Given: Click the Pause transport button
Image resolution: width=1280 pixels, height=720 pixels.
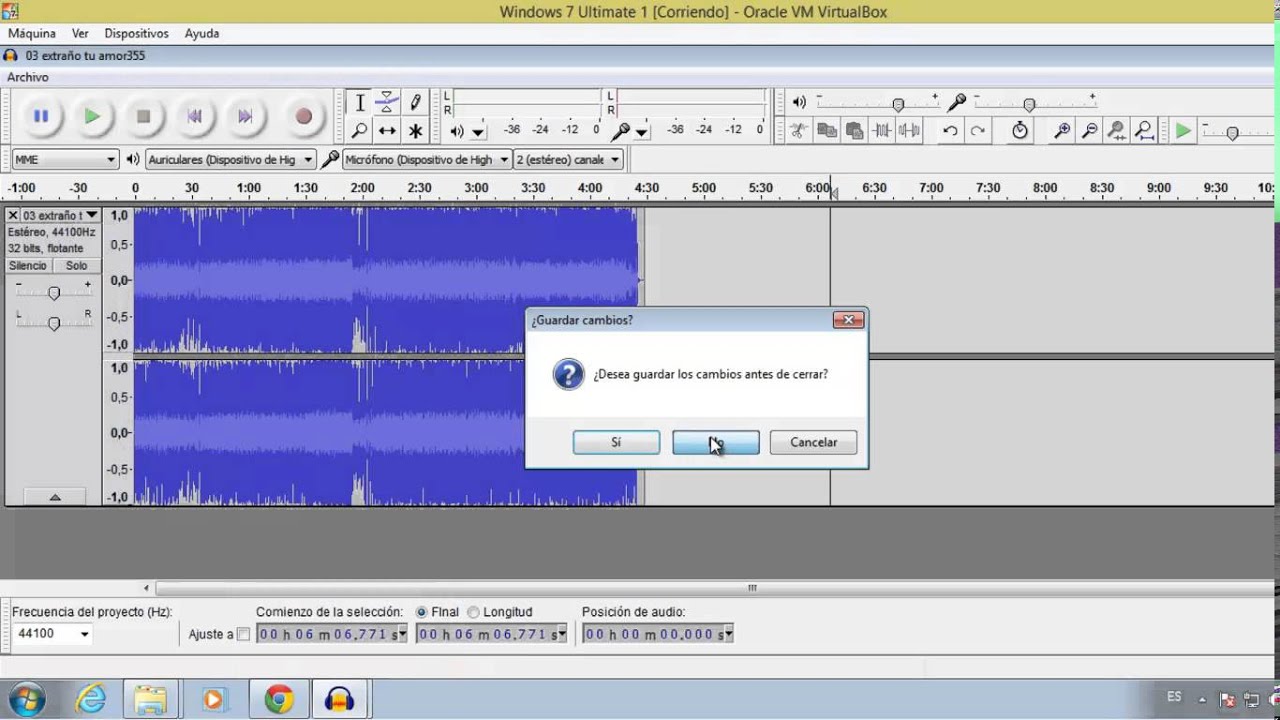Looking at the screenshot, I should pos(41,116).
